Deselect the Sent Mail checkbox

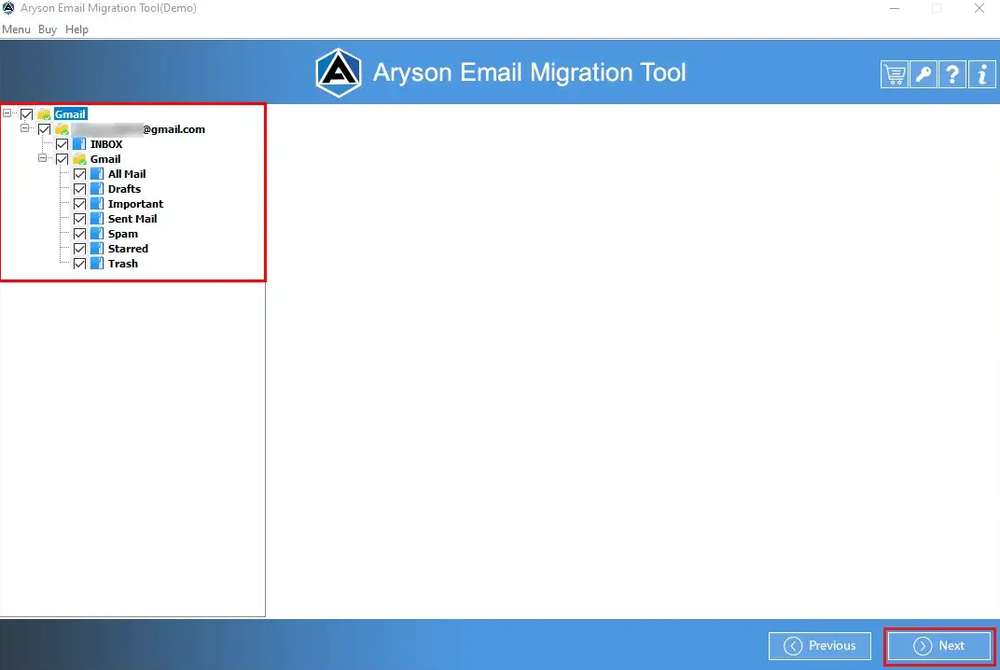pos(80,219)
